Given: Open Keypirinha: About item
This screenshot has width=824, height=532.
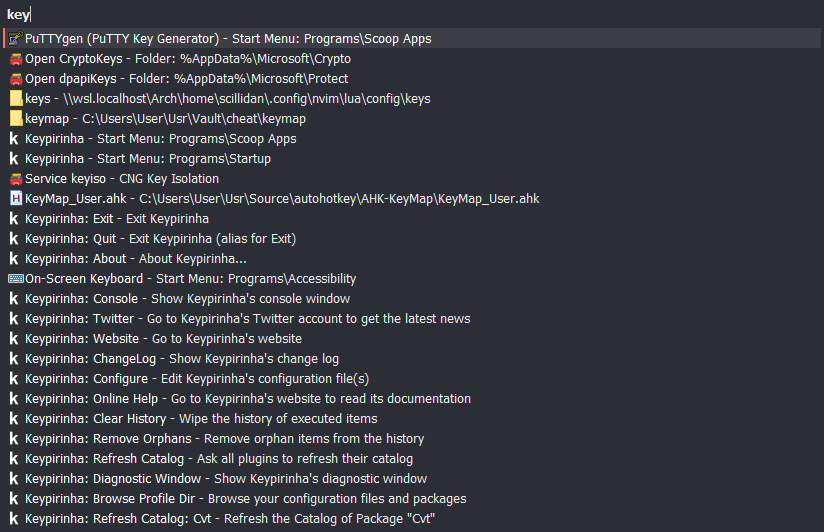Looking at the screenshot, I should click(412, 259).
